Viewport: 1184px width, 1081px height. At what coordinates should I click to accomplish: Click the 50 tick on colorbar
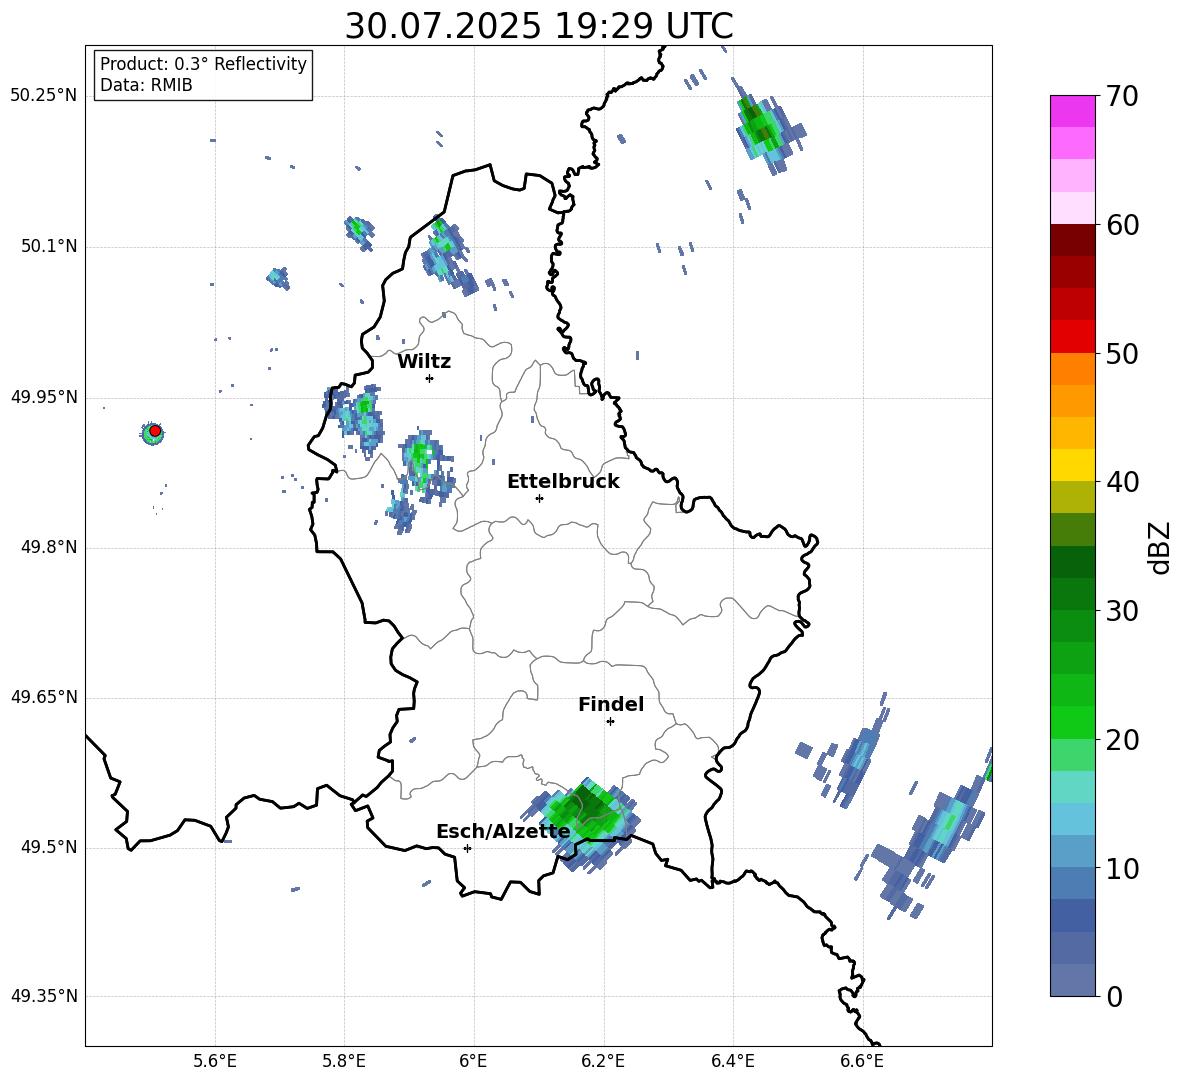tap(1121, 354)
